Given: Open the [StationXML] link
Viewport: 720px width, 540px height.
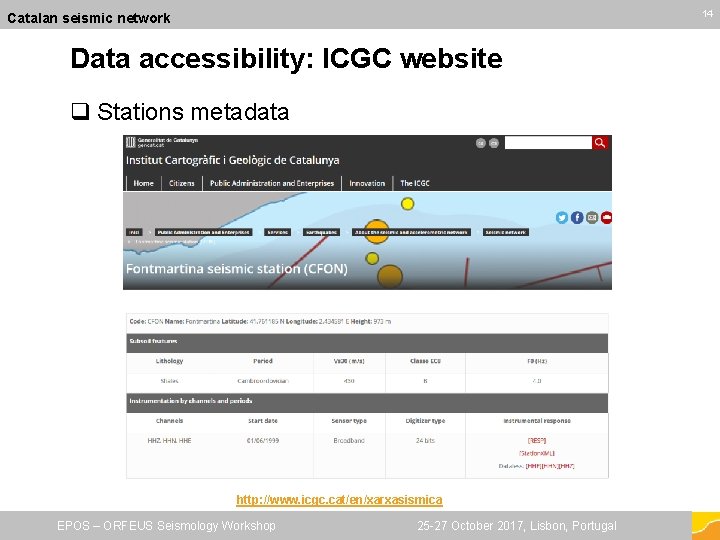Looking at the screenshot, I should tap(537, 453).
